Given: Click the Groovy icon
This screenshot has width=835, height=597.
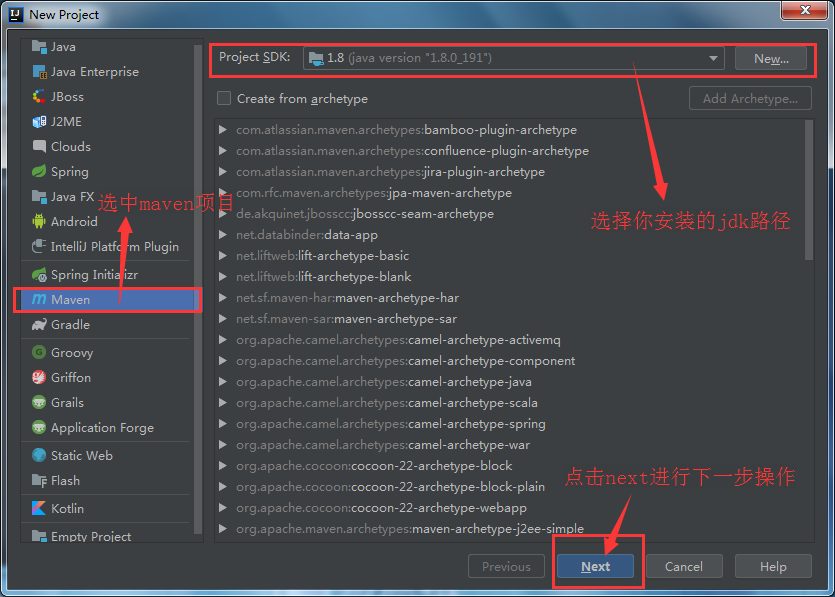Looking at the screenshot, I should tap(39, 353).
